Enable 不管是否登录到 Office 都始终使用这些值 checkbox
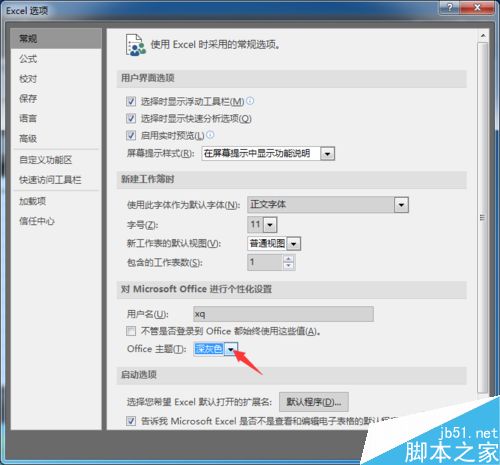 [131, 331]
